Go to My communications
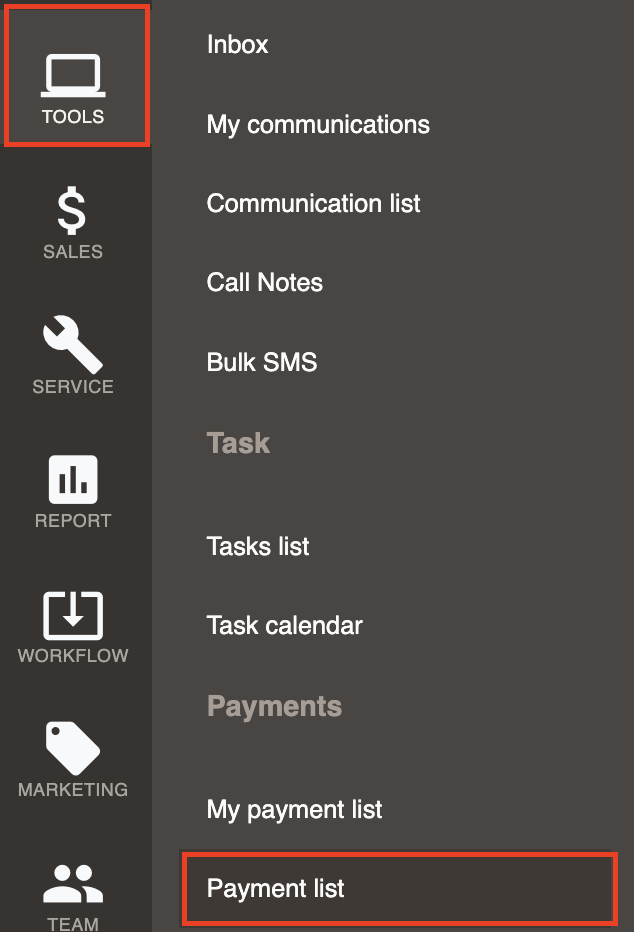 [x=318, y=125]
